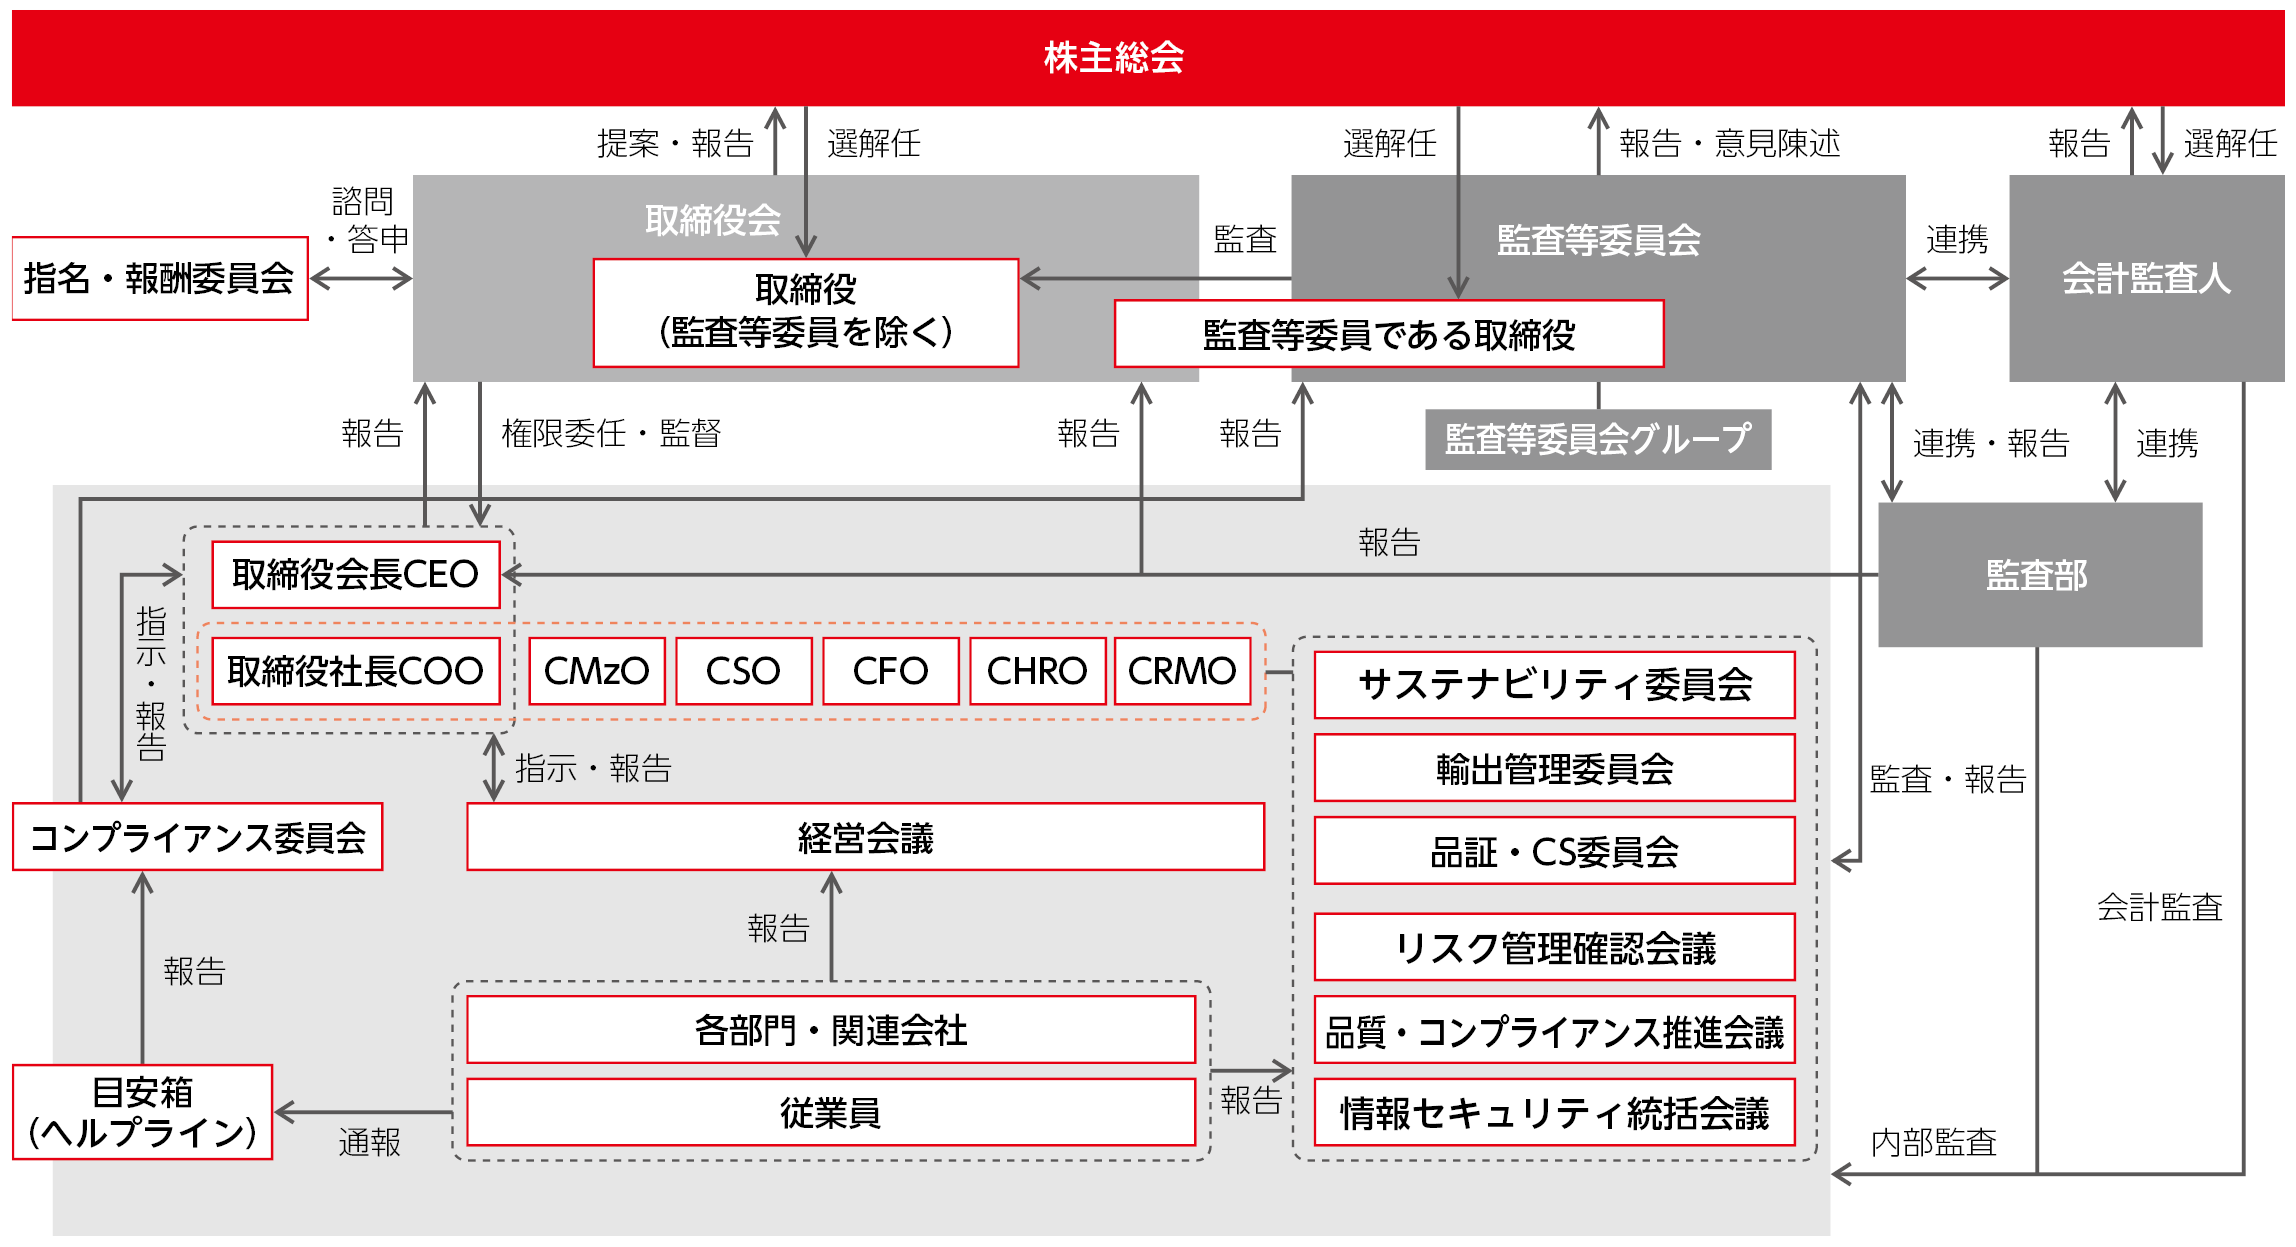Select the 監査部 box

[2040, 572]
